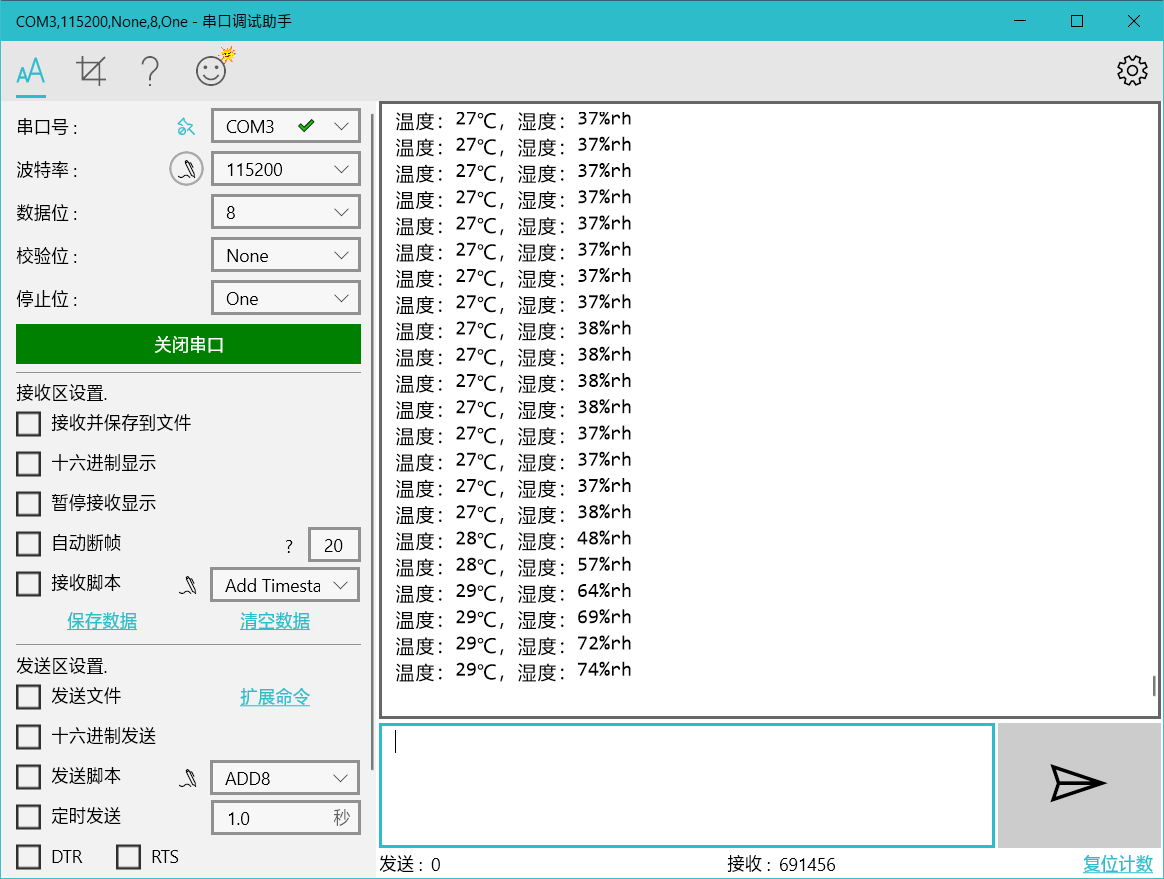This screenshot has height=879, width=1164.
Task: Select the 29℃ 72%rh reading line
Action: click(x=513, y=644)
